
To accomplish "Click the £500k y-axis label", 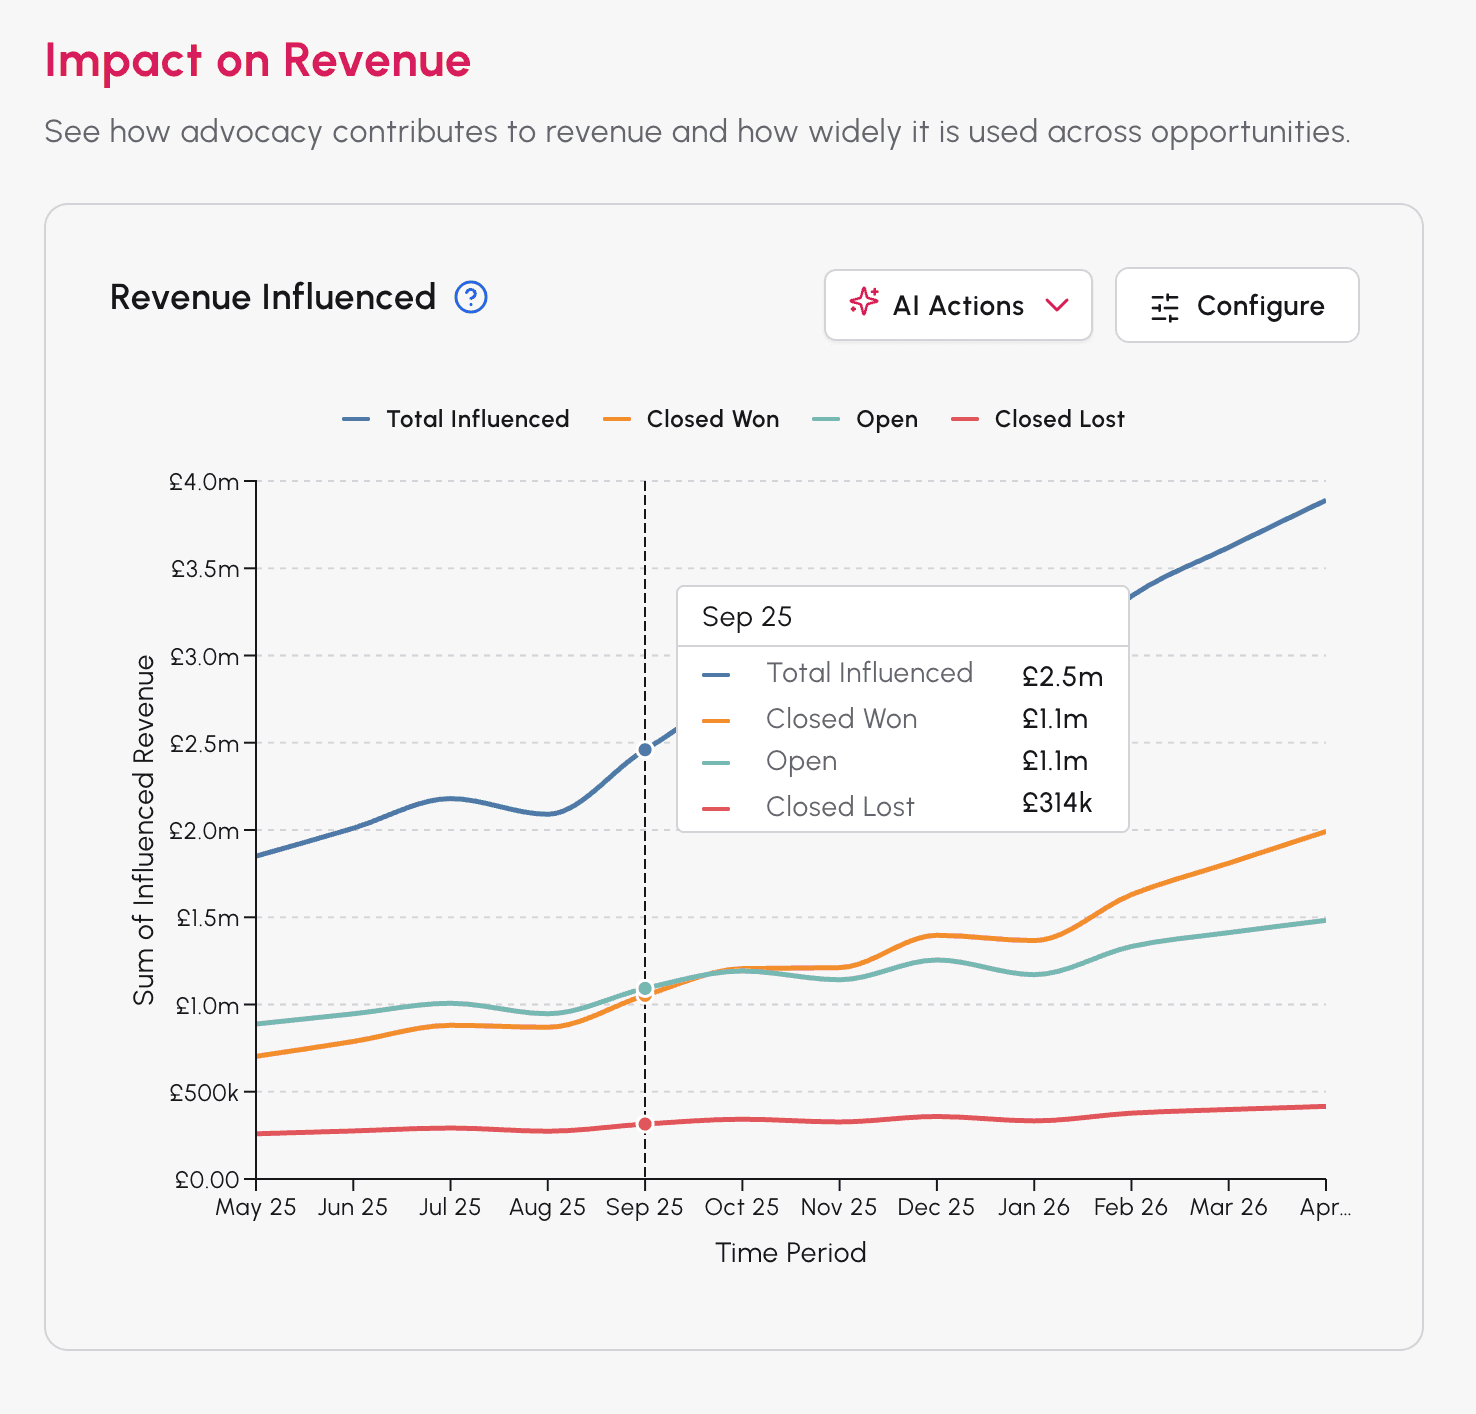I will [205, 1093].
